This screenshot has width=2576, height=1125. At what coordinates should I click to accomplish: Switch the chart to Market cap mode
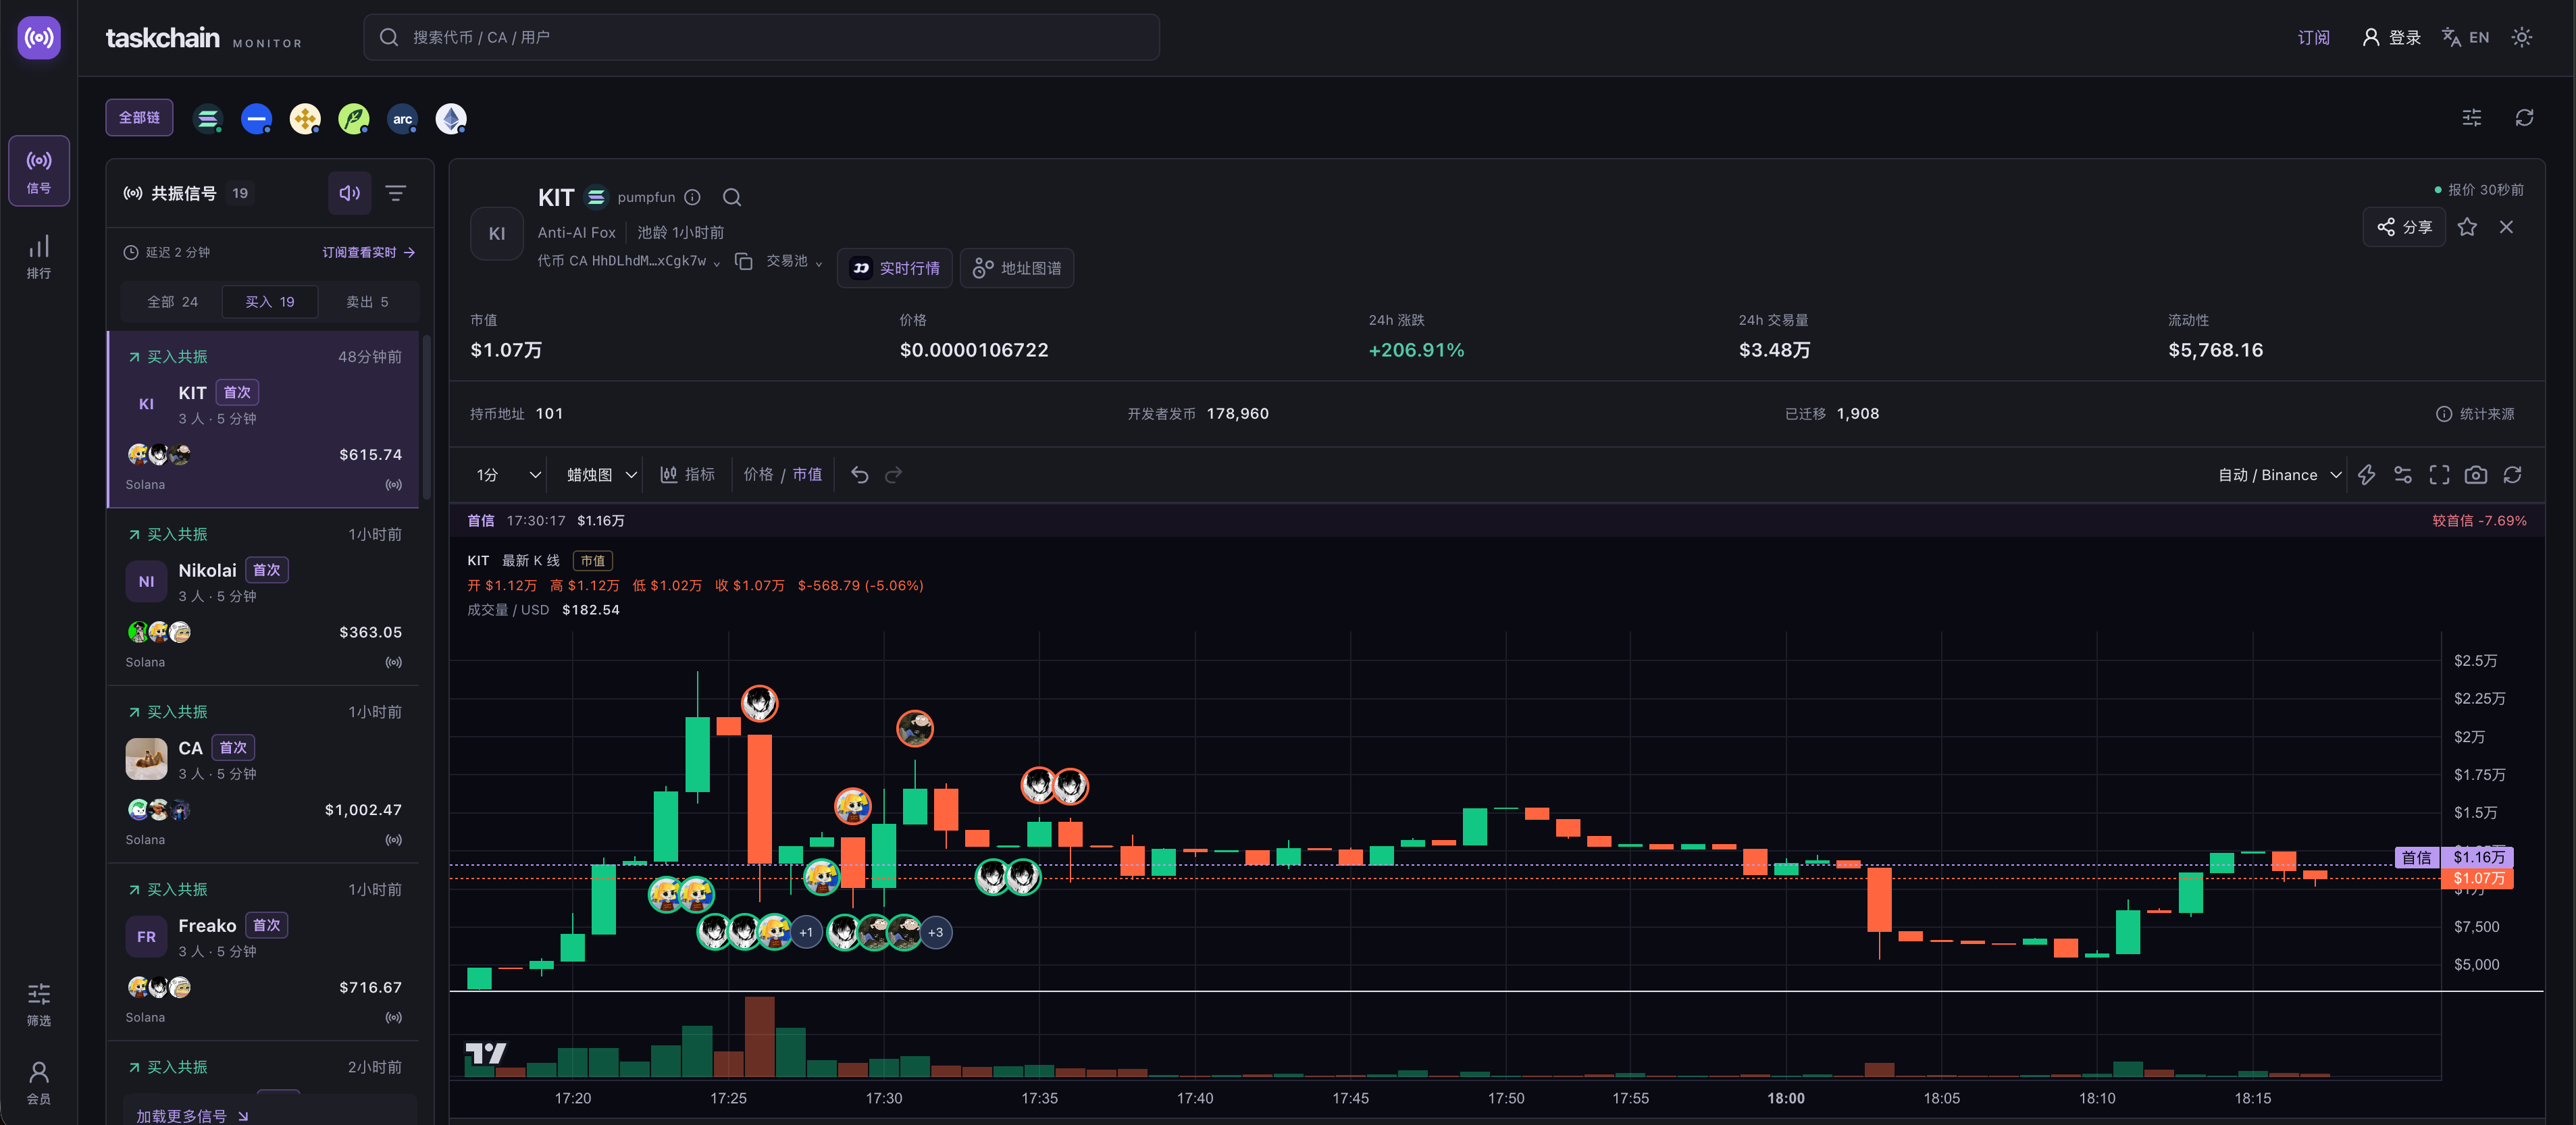[807, 475]
